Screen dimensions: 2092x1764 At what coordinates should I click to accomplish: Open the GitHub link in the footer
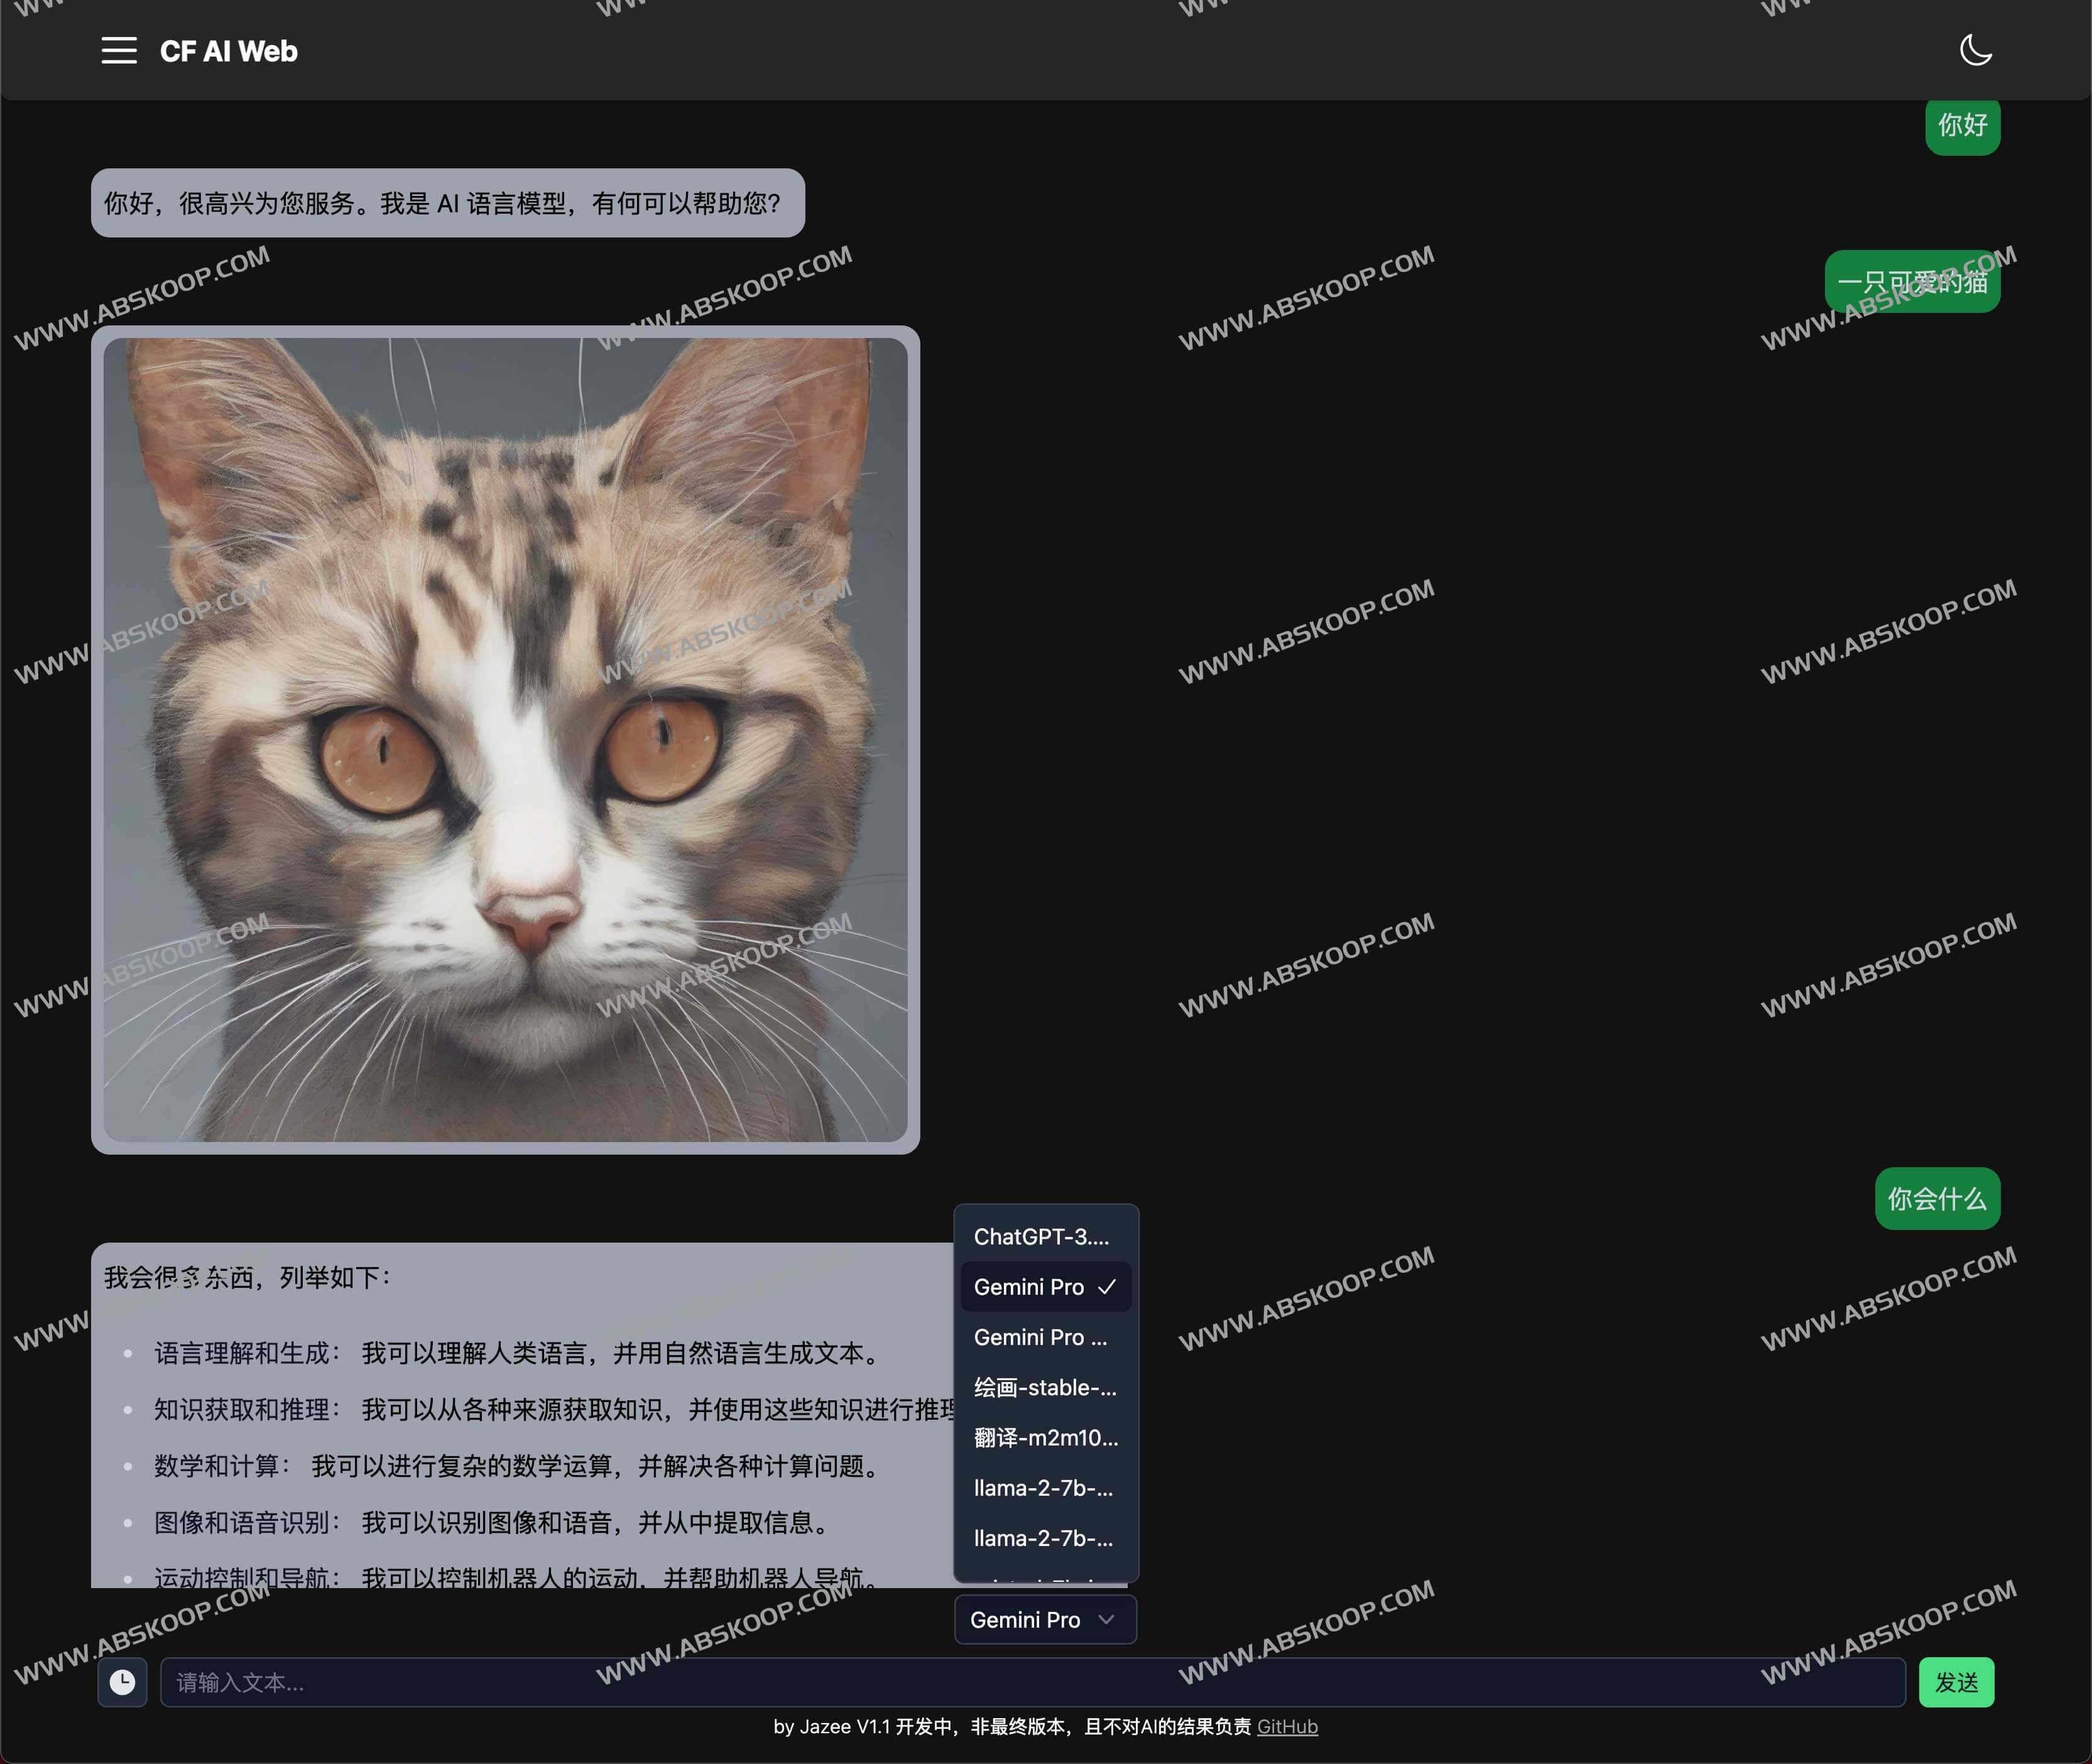pyautogui.click(x=1287, y=1726)
